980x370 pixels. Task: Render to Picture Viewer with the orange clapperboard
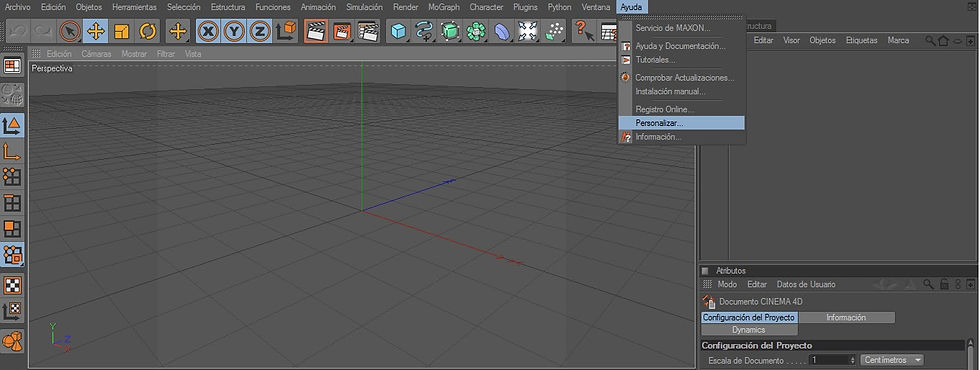[x=342, y=31]
